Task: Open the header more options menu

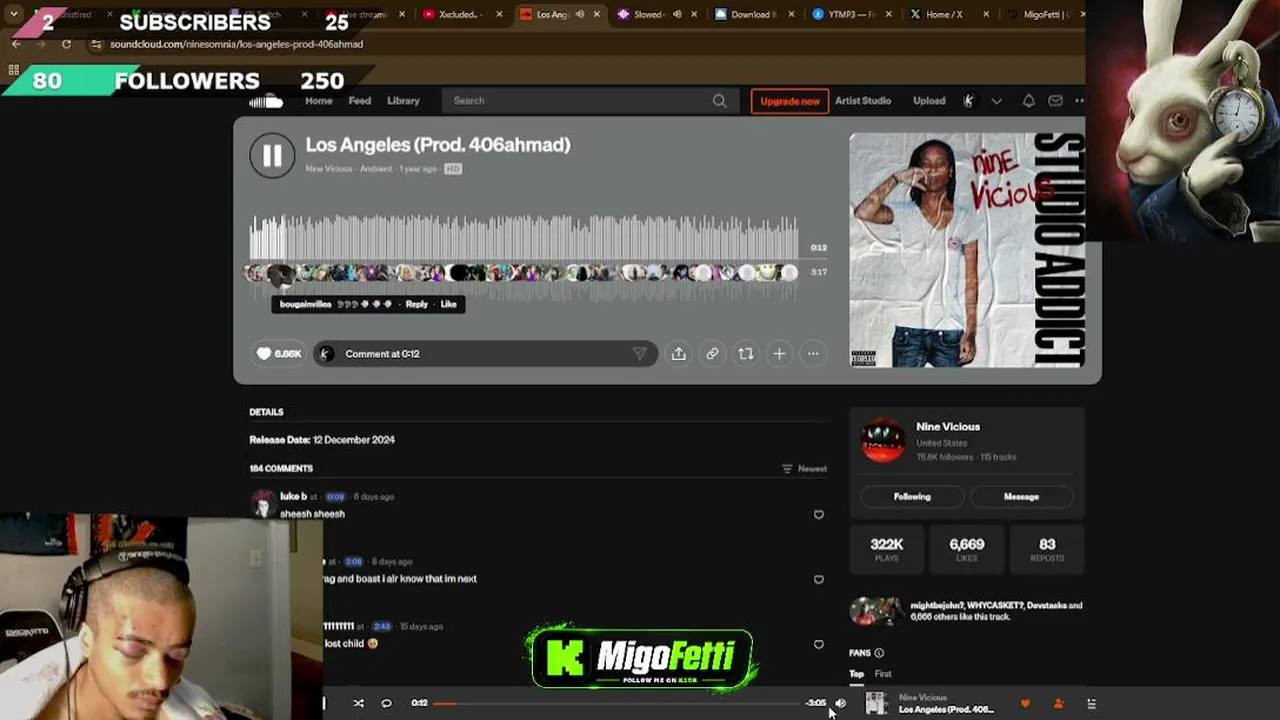Action: click(x=1079, y=101)
